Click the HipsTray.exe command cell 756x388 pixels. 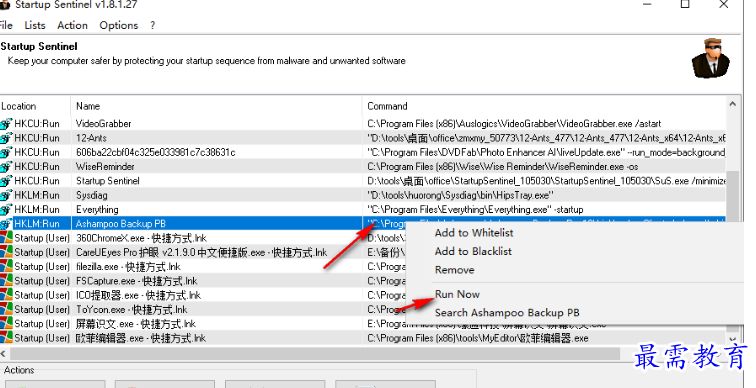(460, 195)
